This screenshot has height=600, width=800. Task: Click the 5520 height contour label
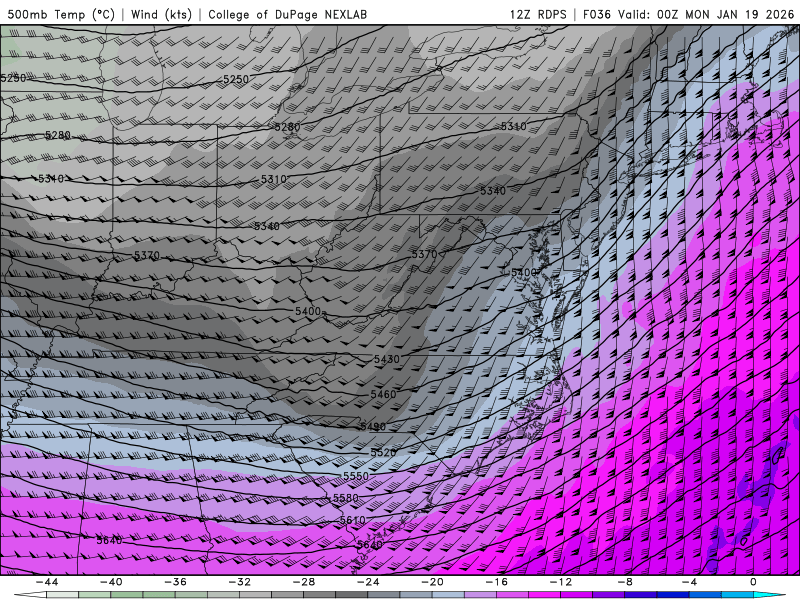tap(383, 453)
